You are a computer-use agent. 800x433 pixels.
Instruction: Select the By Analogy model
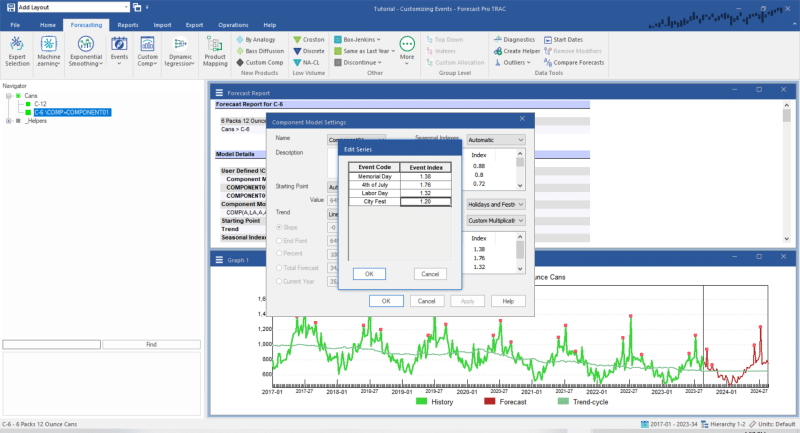(256, 39)
